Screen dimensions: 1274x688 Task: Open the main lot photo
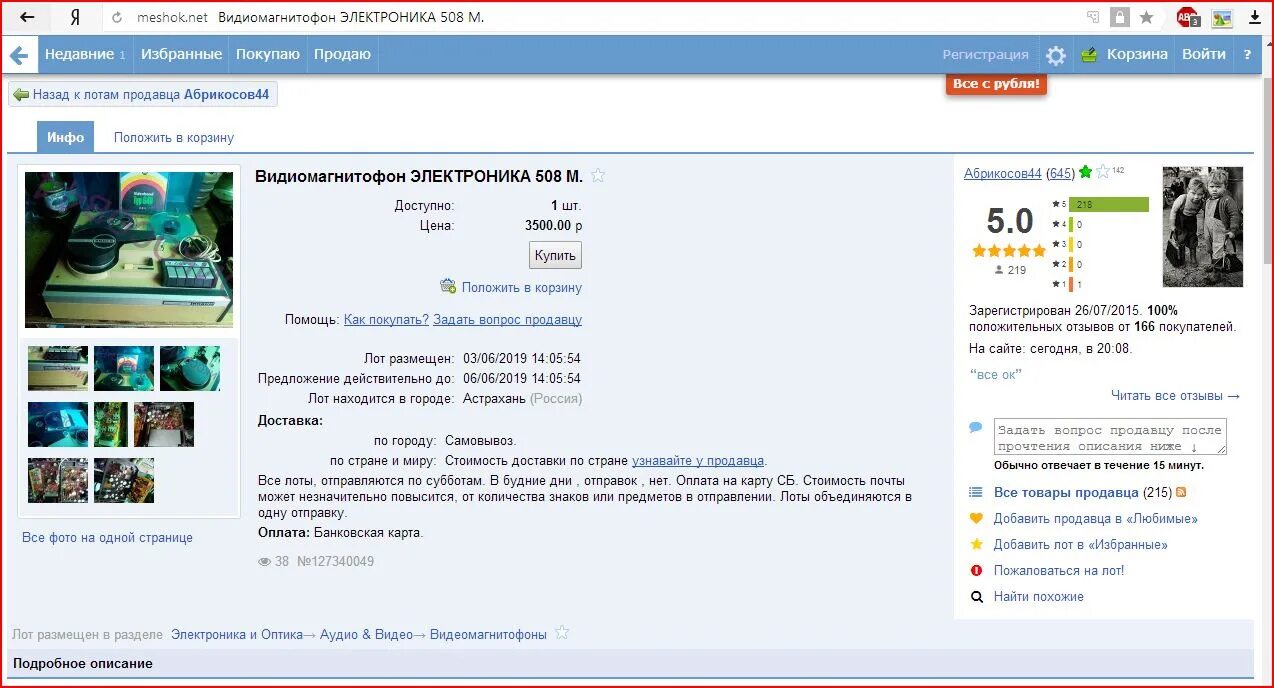[x=129, y=249]
